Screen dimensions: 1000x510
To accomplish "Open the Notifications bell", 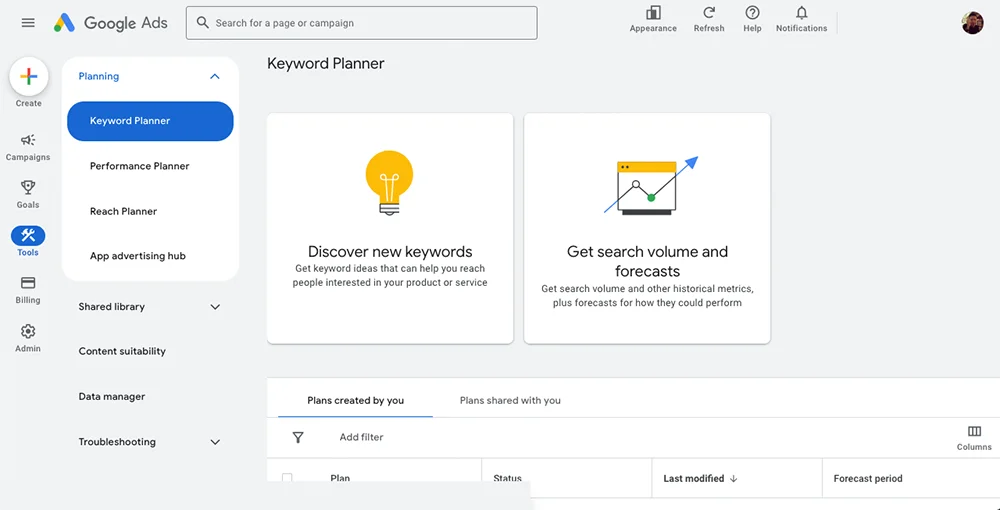I will 801,13.
